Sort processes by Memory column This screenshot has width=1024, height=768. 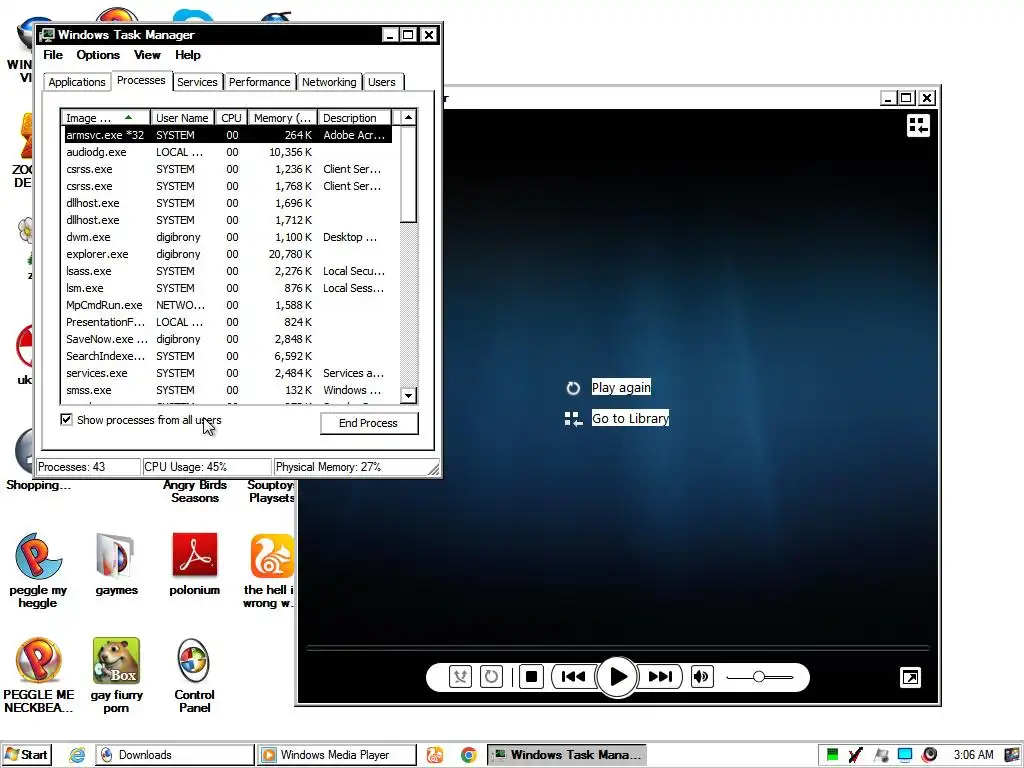click(x=282, y=118)
